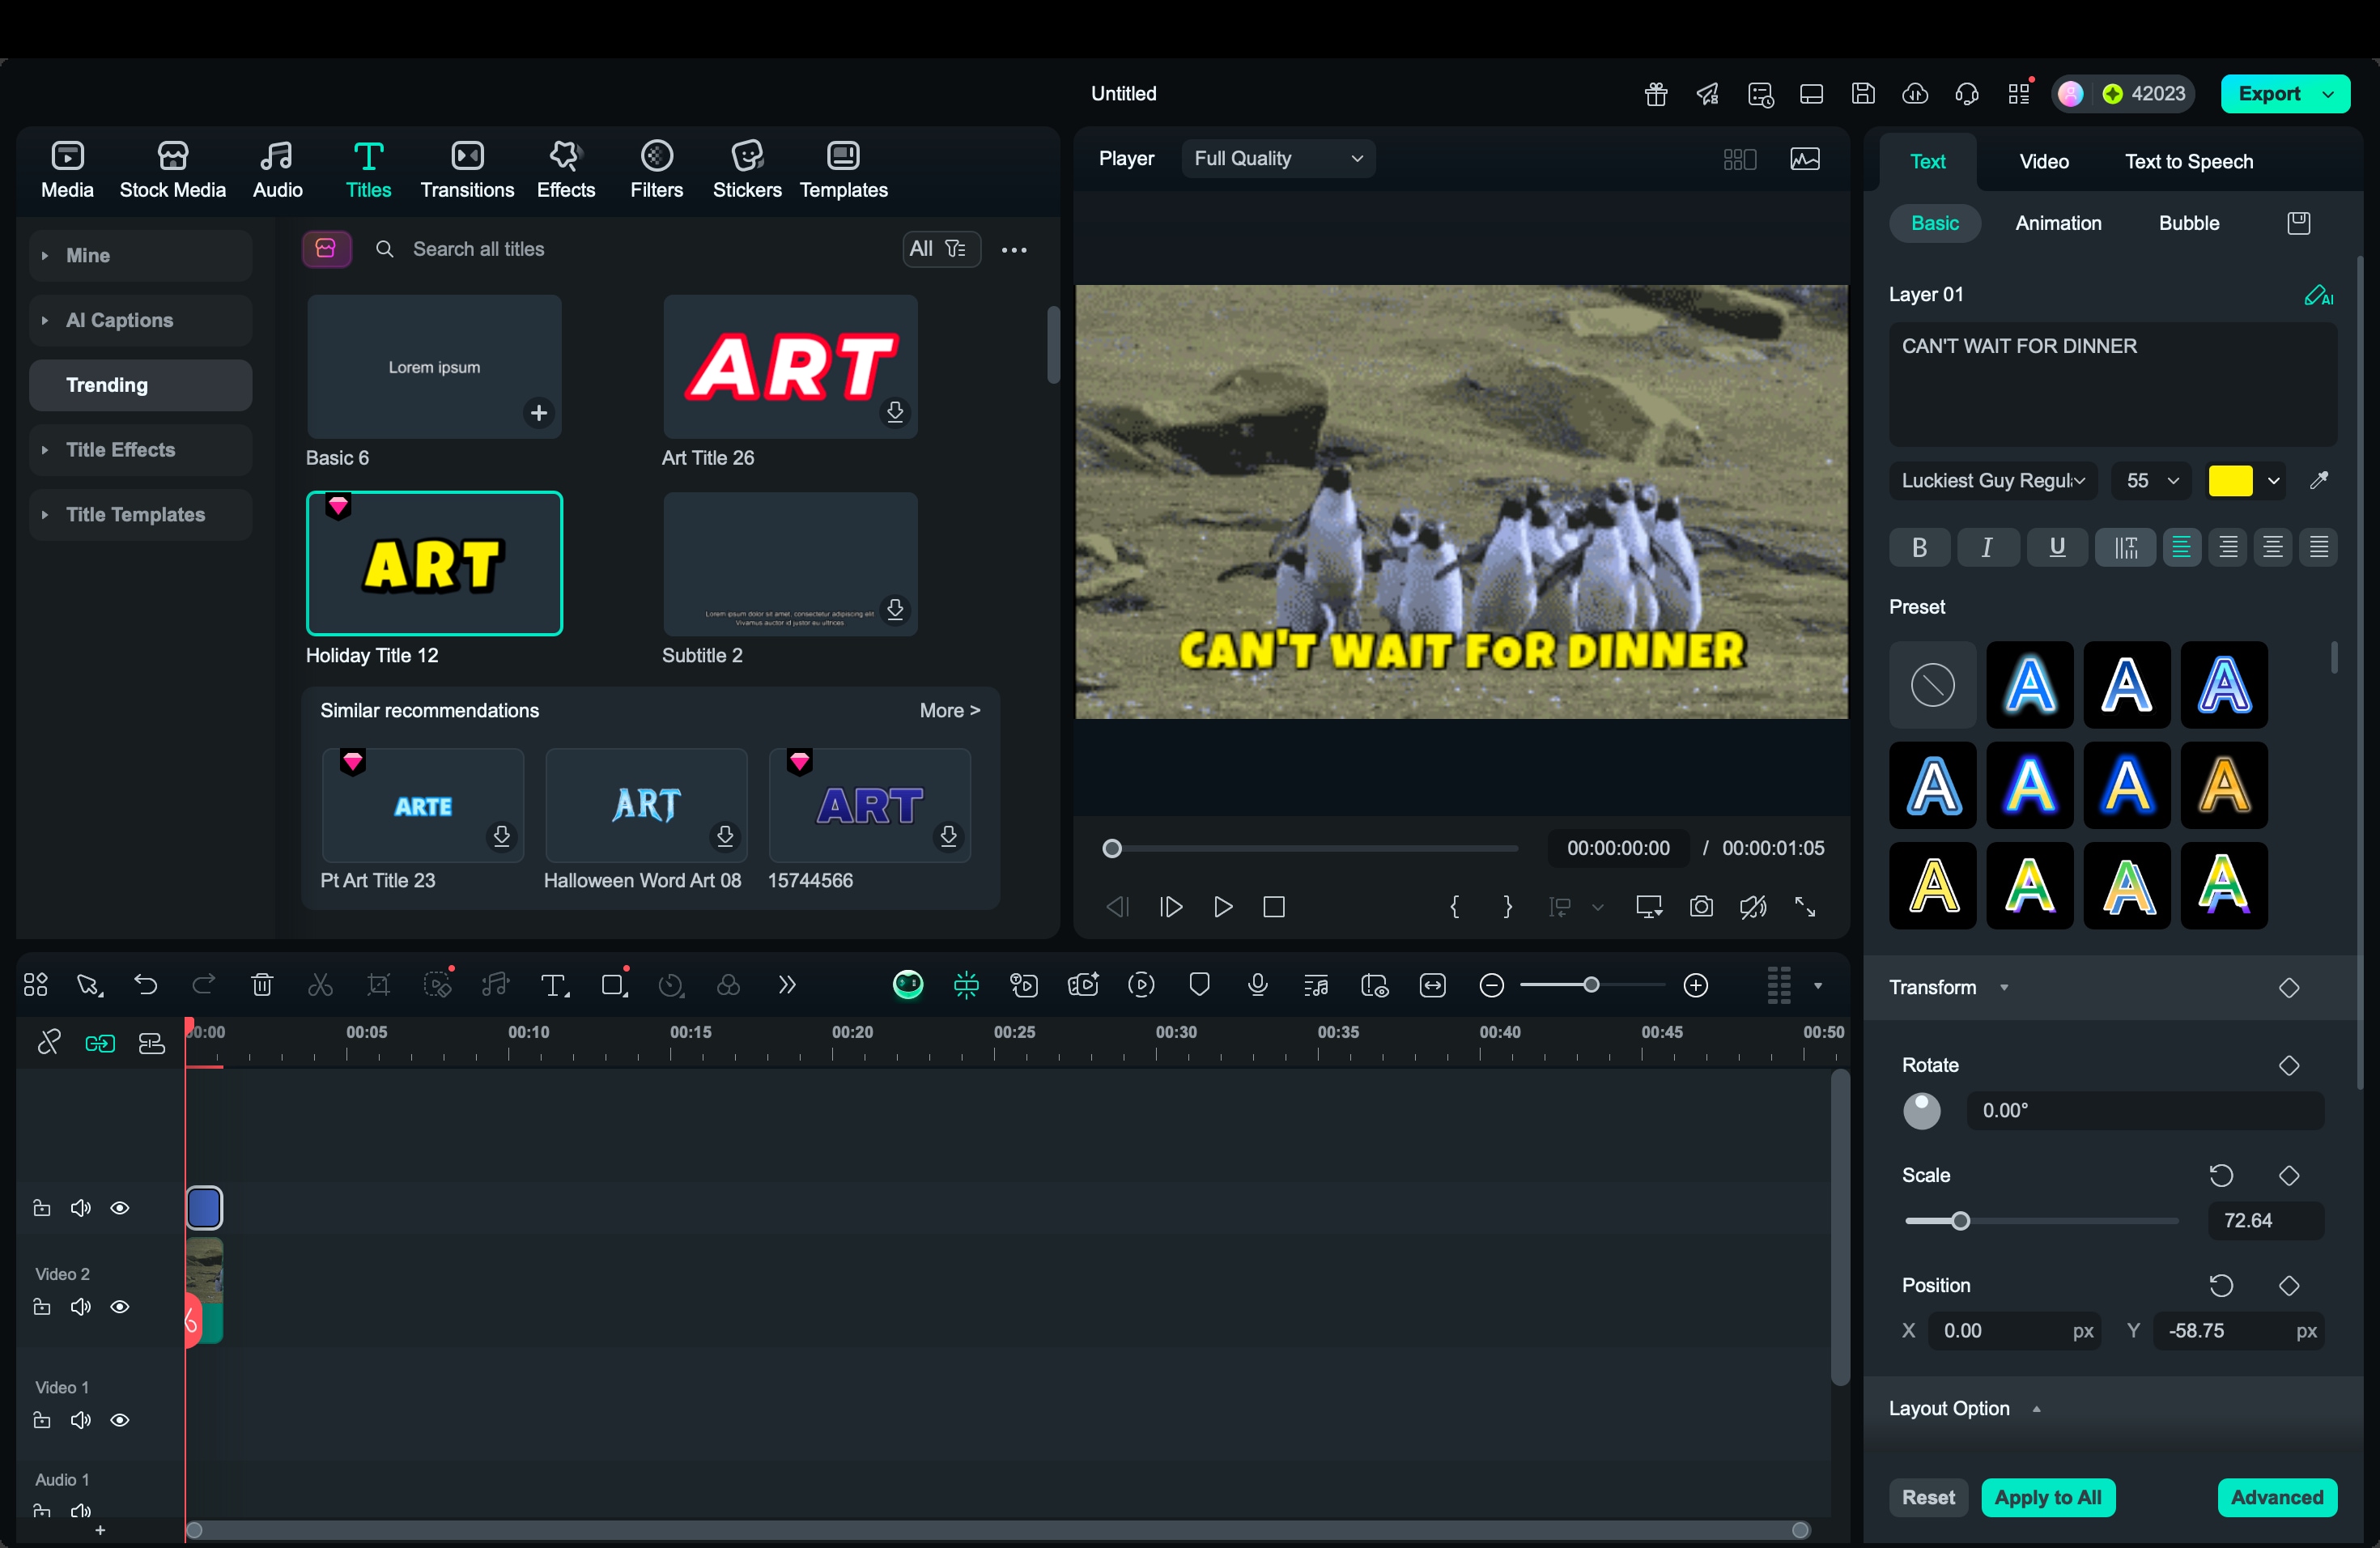Click the Apply to All button

2048,1497
